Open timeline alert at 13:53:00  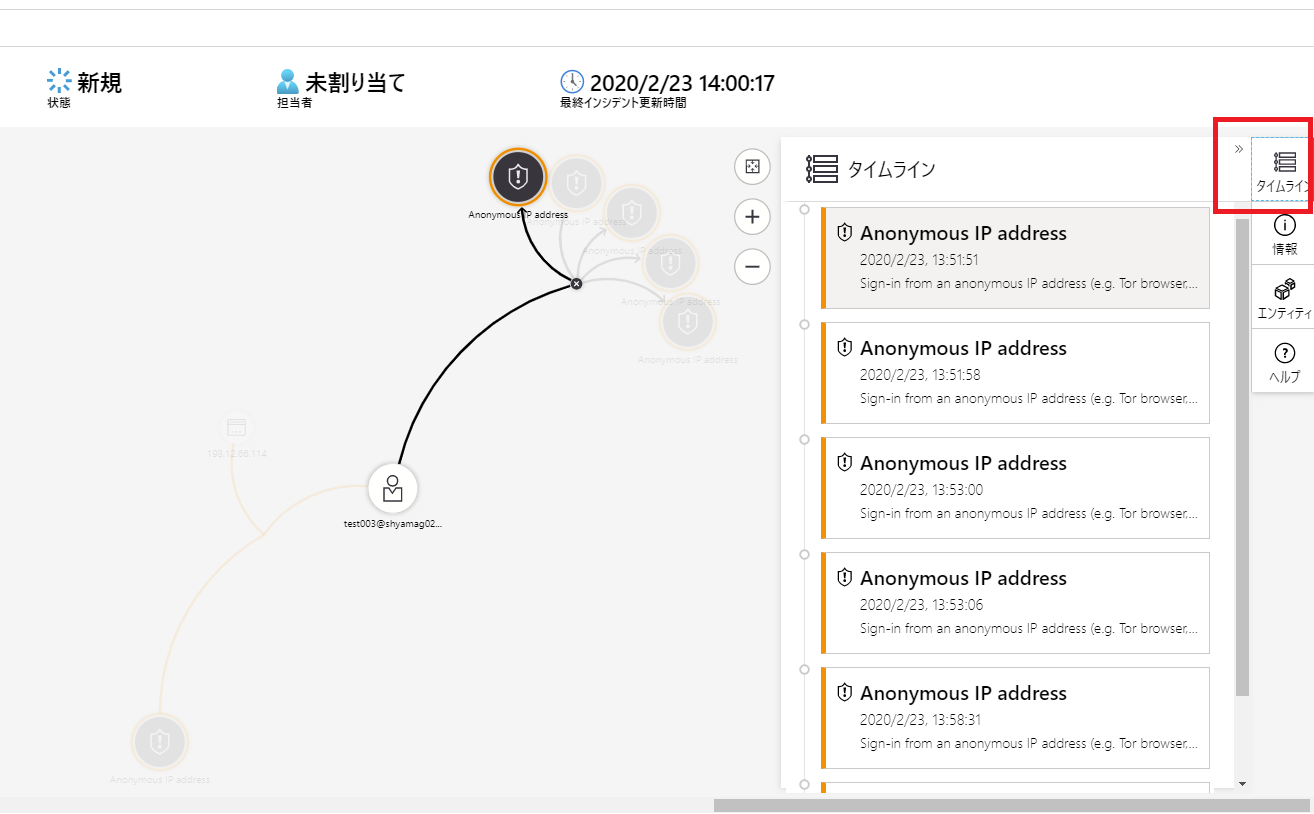[x=1015, y=488]
